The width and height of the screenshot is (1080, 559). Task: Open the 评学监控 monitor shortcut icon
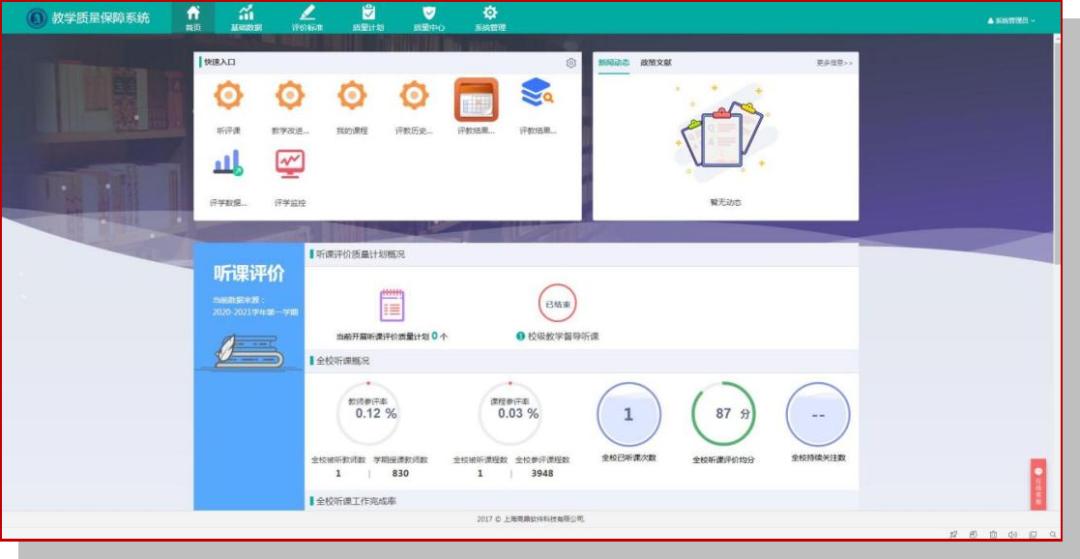(x=290, y=164)
